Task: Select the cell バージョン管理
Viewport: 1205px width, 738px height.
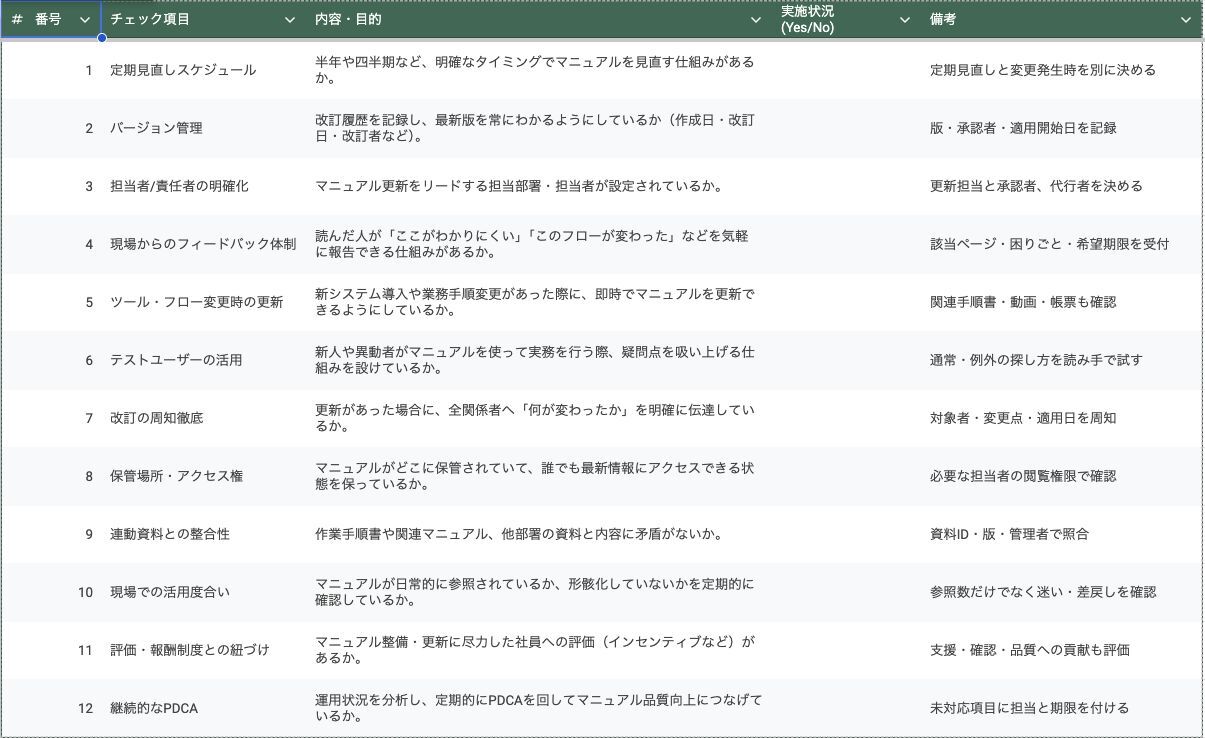Action: tap(156, 128)
